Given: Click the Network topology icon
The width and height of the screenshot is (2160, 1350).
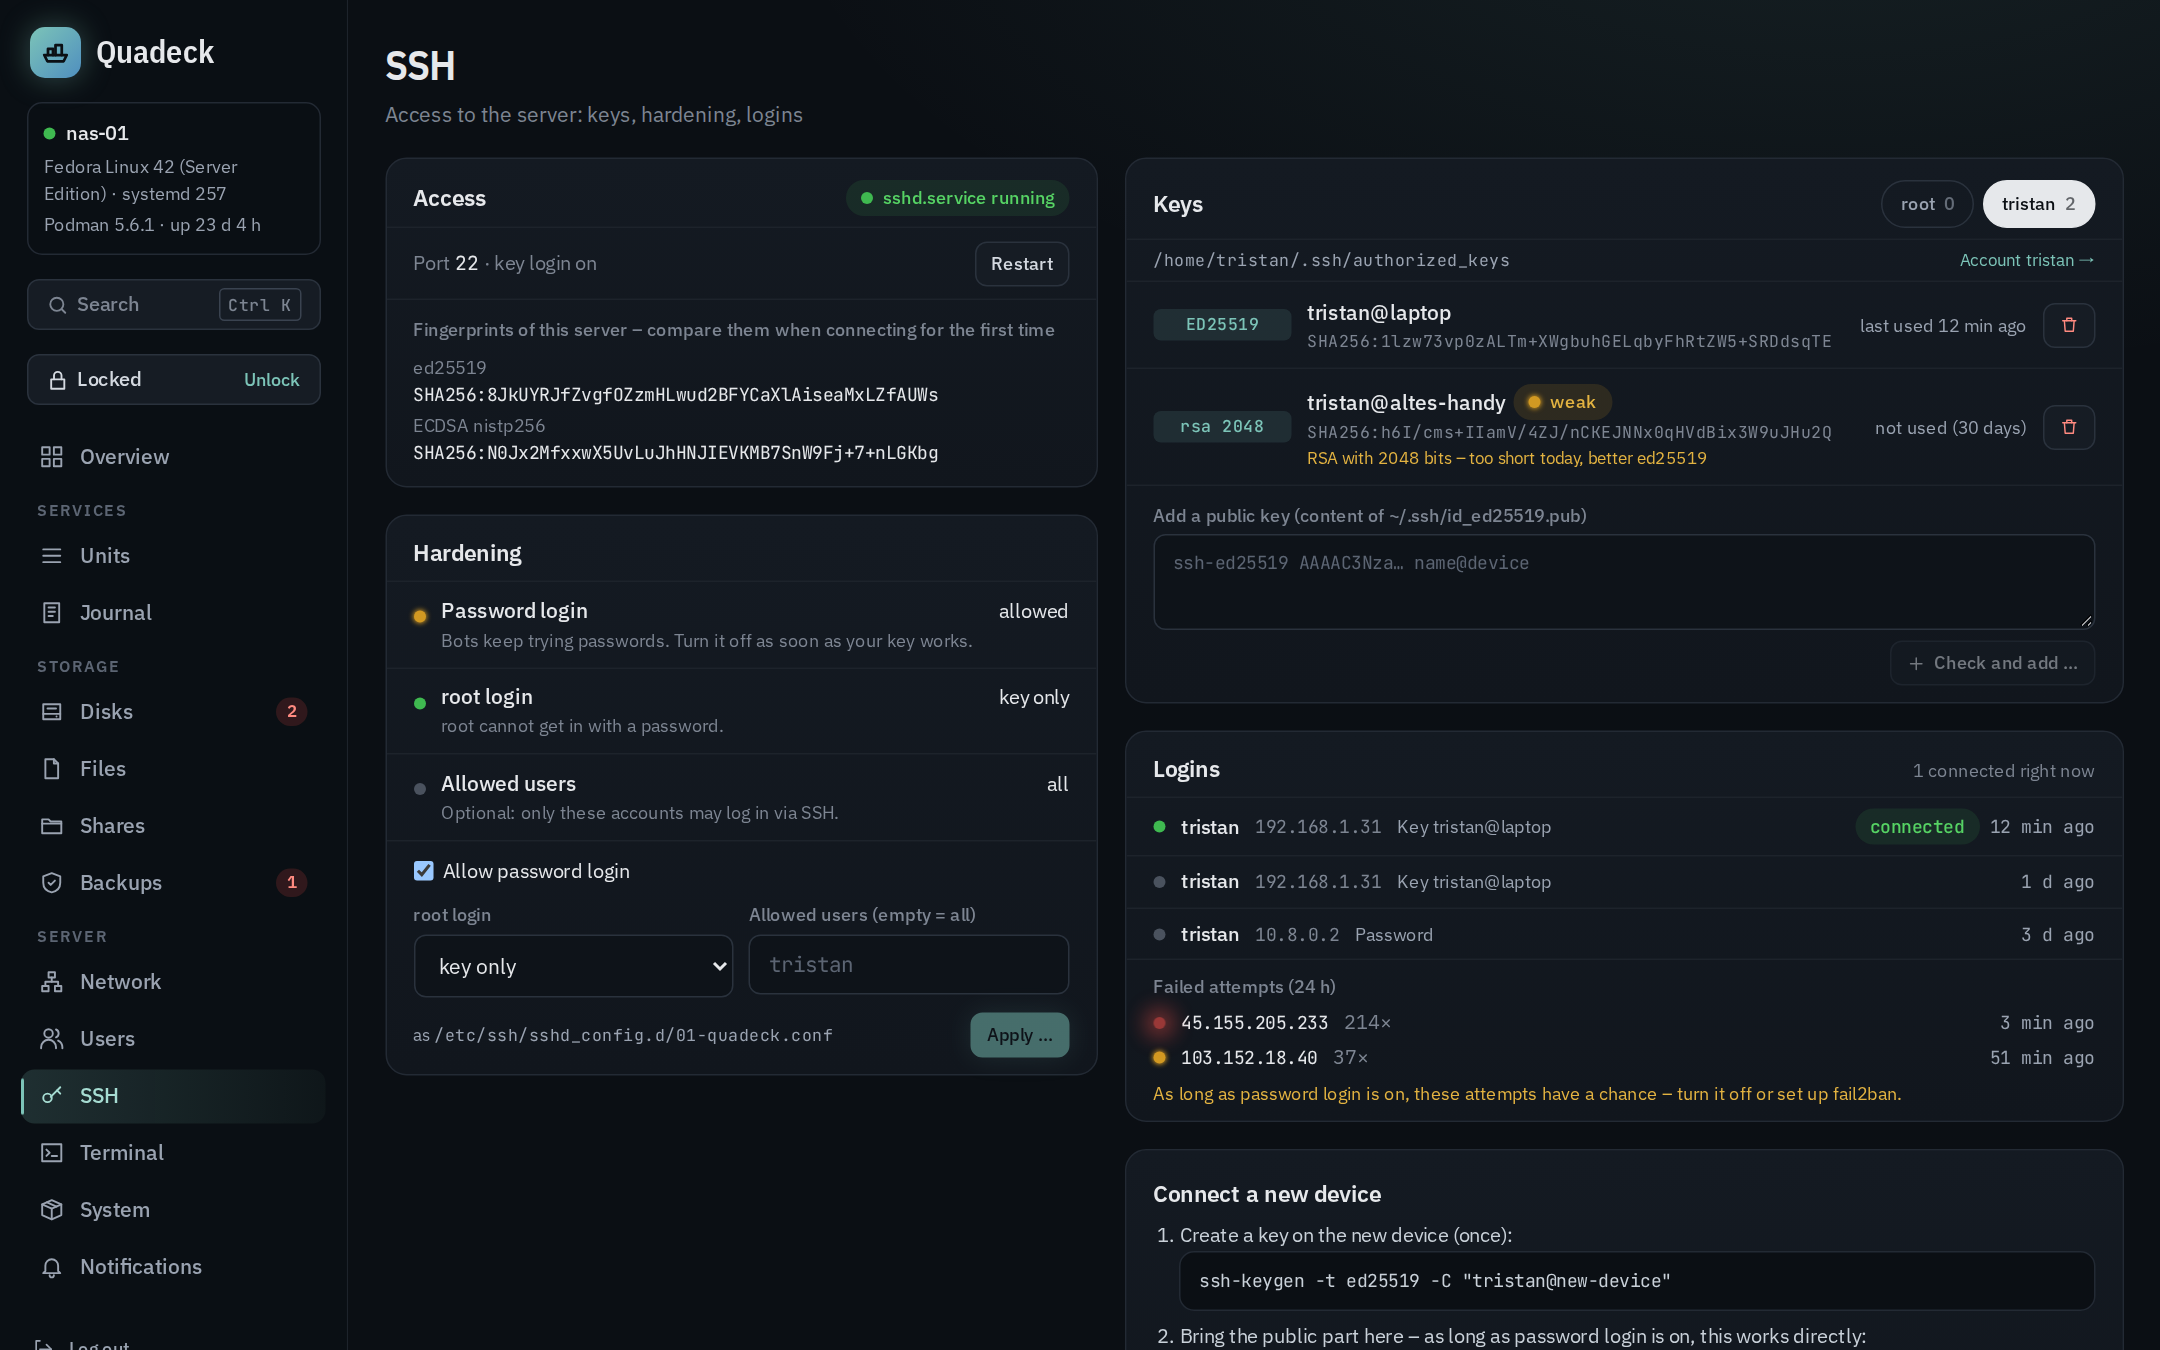Looking at the screenshot, I should click(x=52, y=982).
